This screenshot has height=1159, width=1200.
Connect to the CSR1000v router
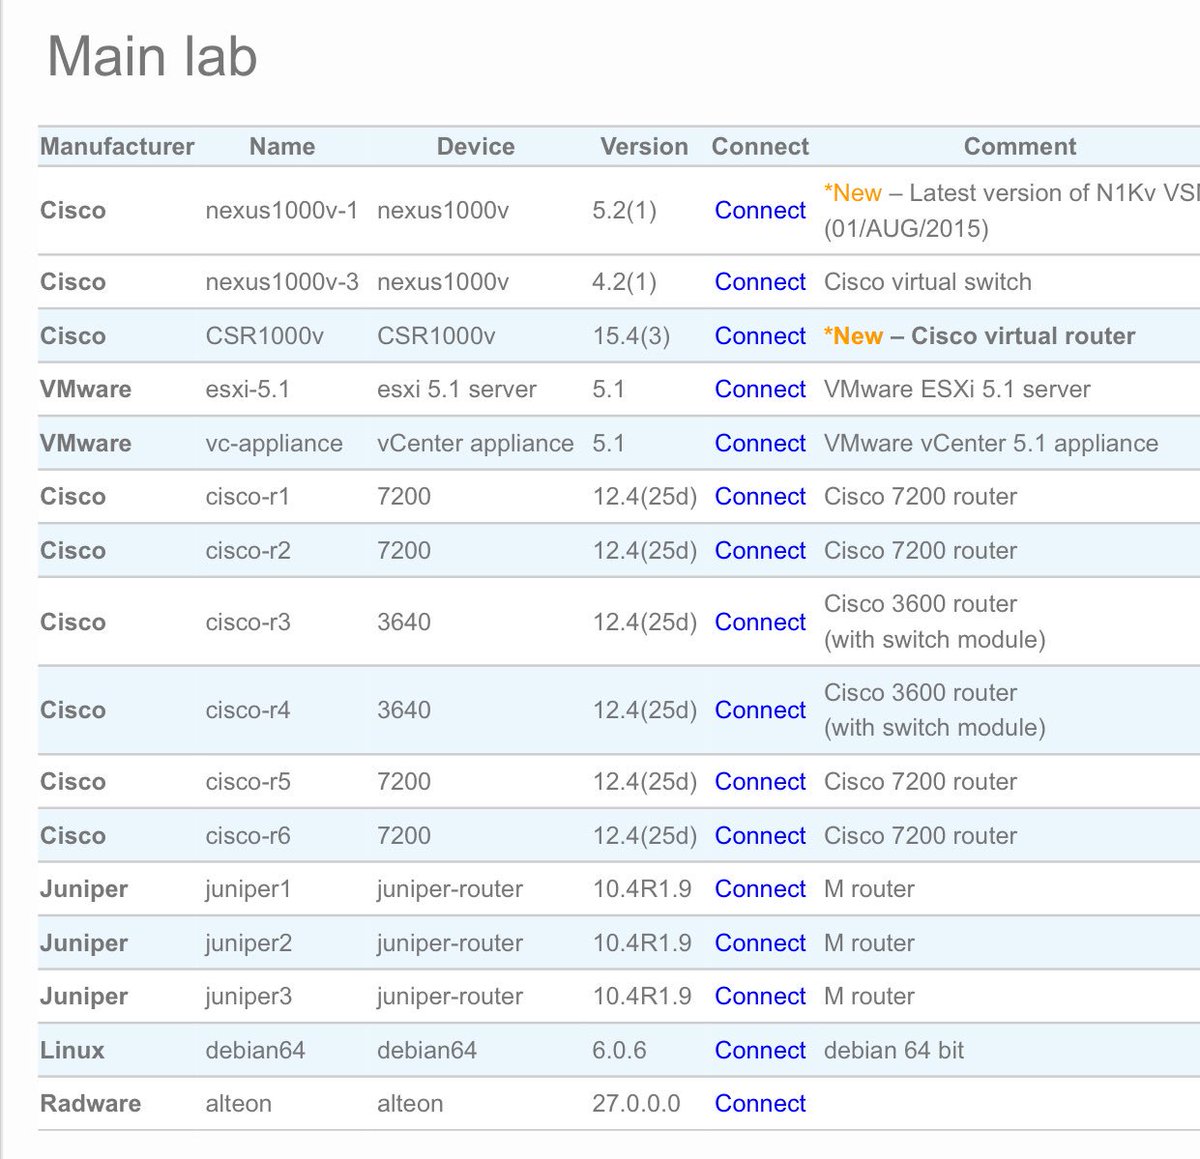[760, 336]
